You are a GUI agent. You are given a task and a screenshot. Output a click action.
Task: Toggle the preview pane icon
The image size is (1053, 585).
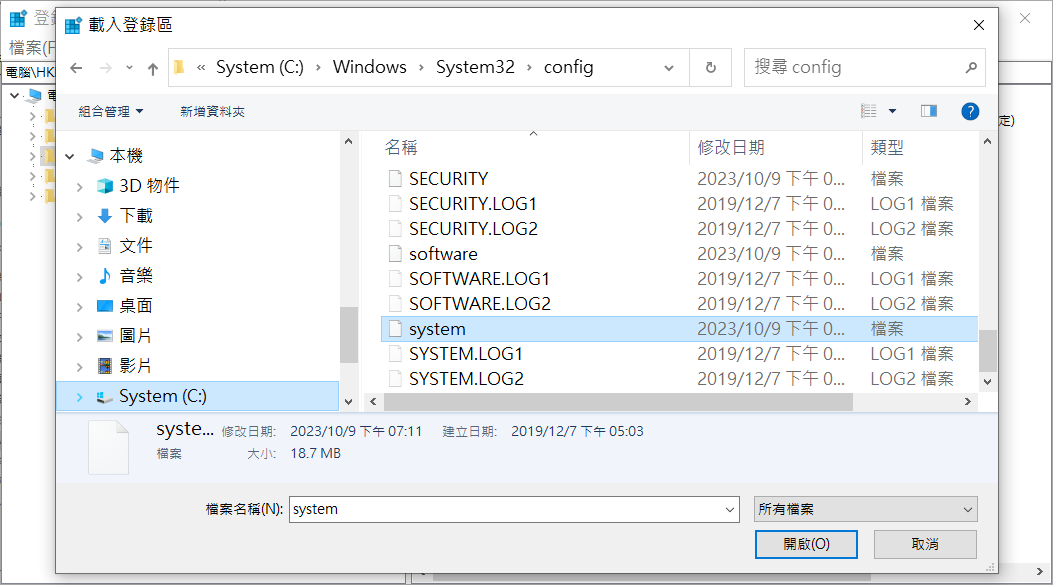click(x=929, y=111)
